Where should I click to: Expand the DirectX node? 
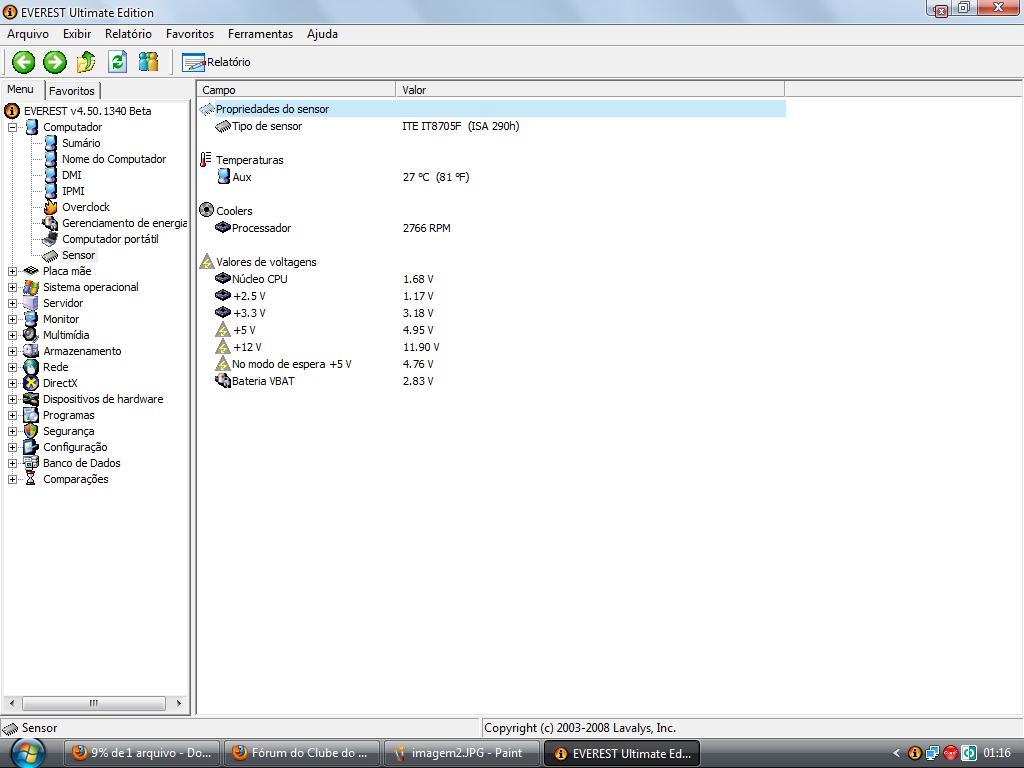(x=12, y=383)
